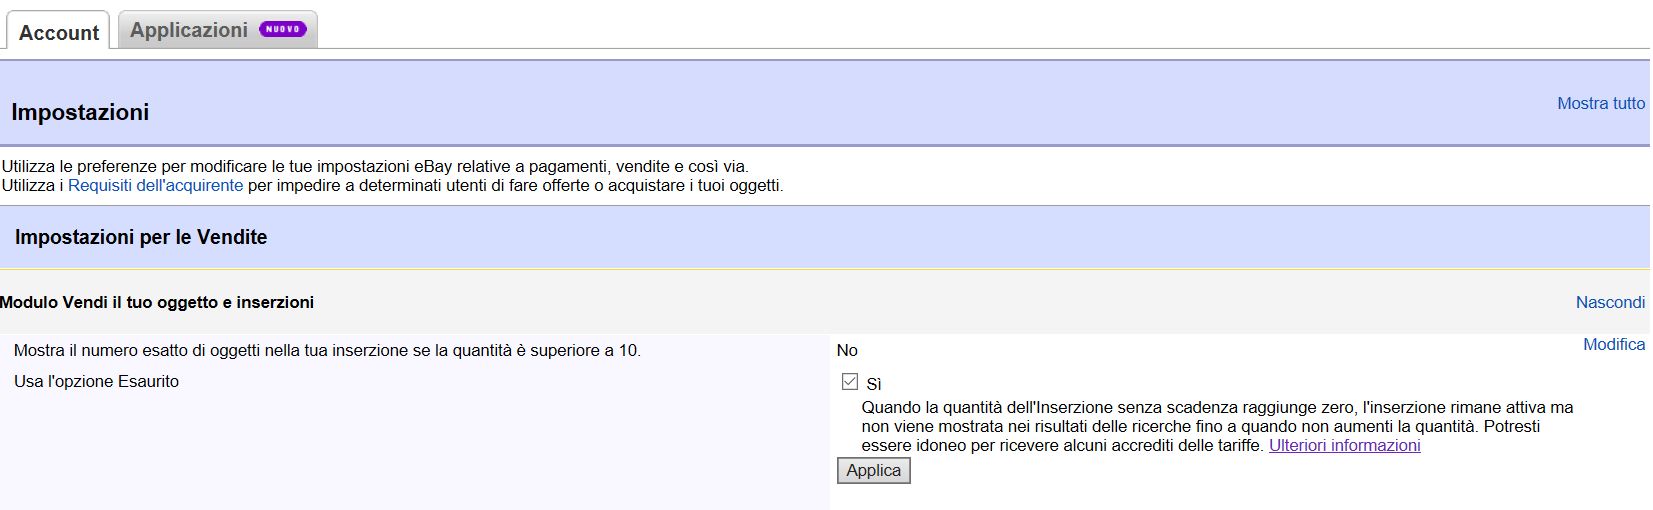
Task: Click the Mostra tutto link
Action: tap(1600, 103)
